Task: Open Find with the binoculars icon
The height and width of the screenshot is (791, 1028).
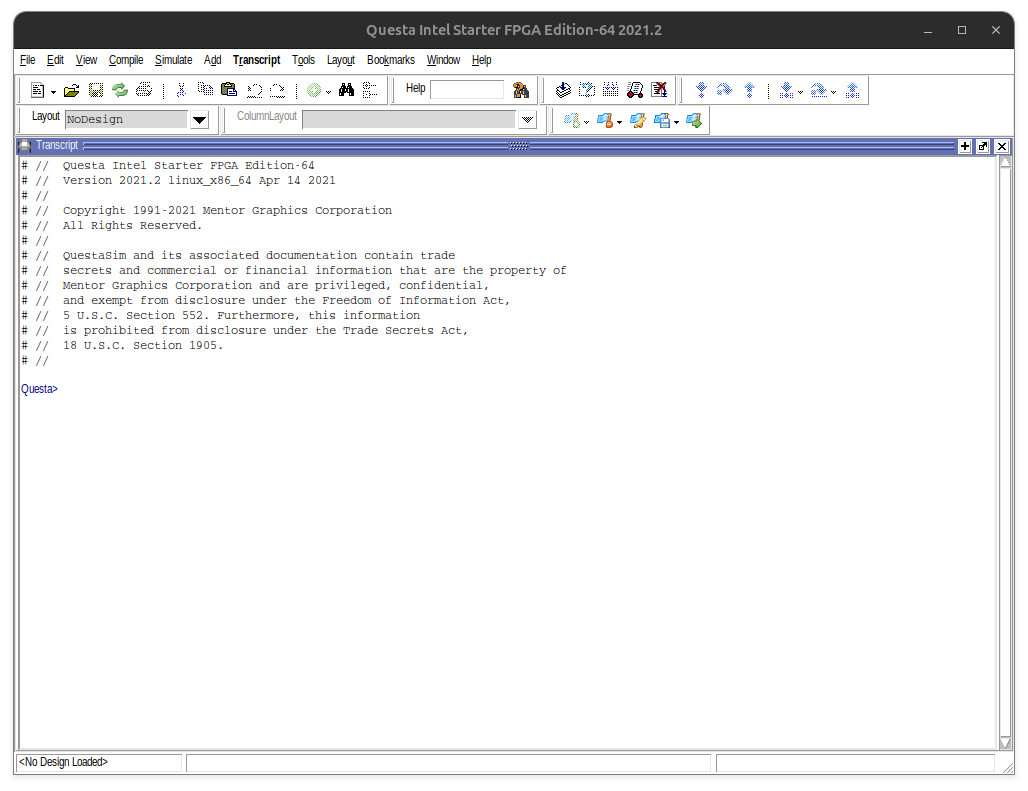Action: (346, 90)
